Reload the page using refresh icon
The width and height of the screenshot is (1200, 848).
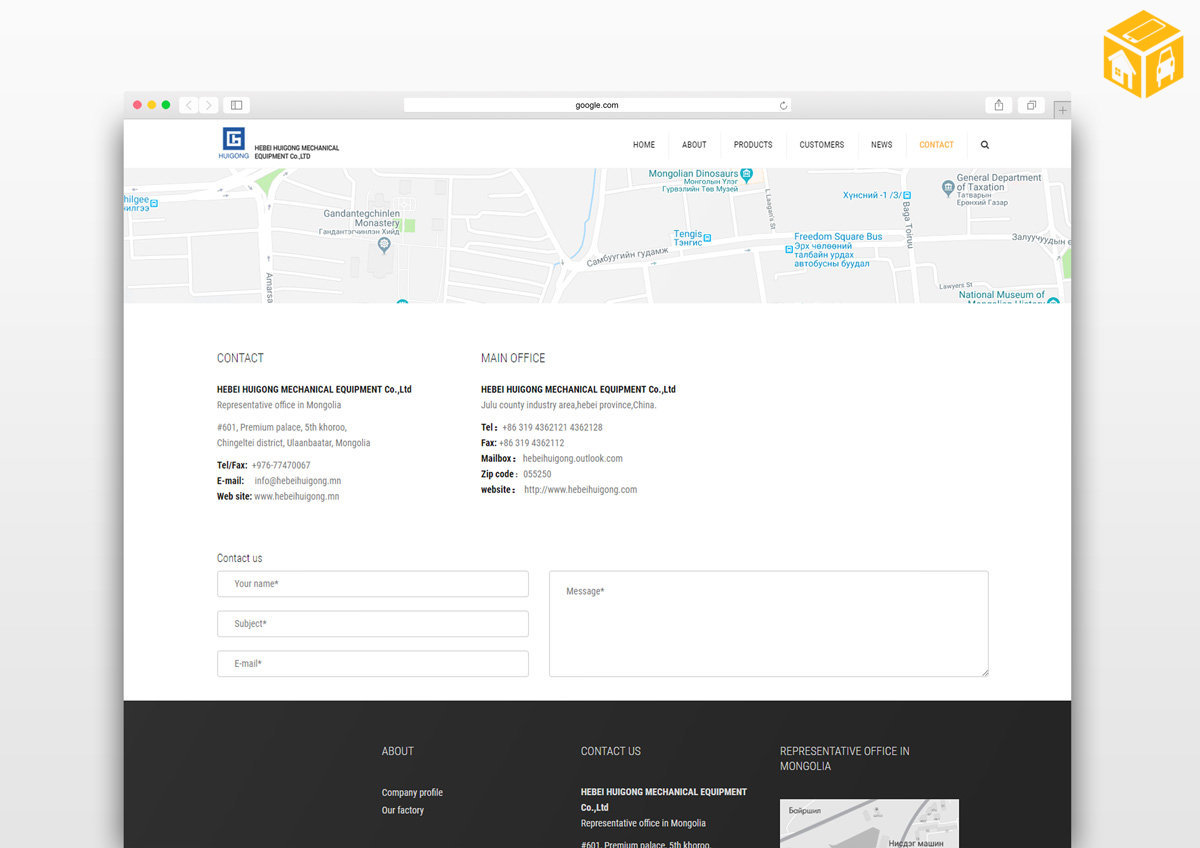point(783,105)
